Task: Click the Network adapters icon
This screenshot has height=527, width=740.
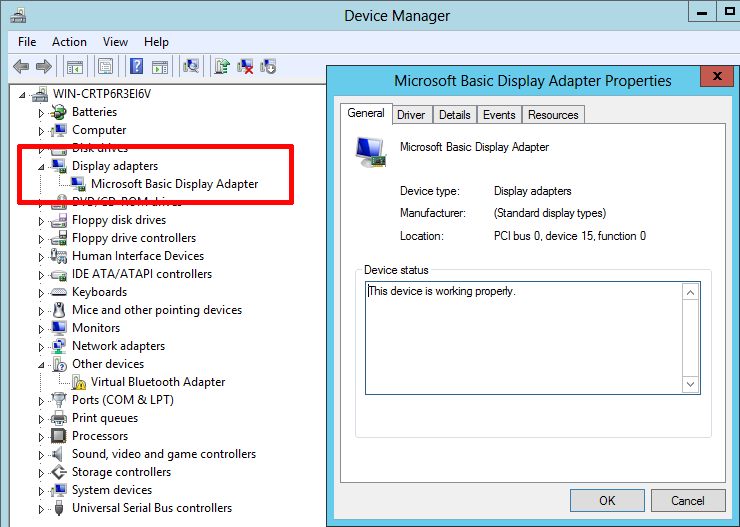Action: (59, 346)
